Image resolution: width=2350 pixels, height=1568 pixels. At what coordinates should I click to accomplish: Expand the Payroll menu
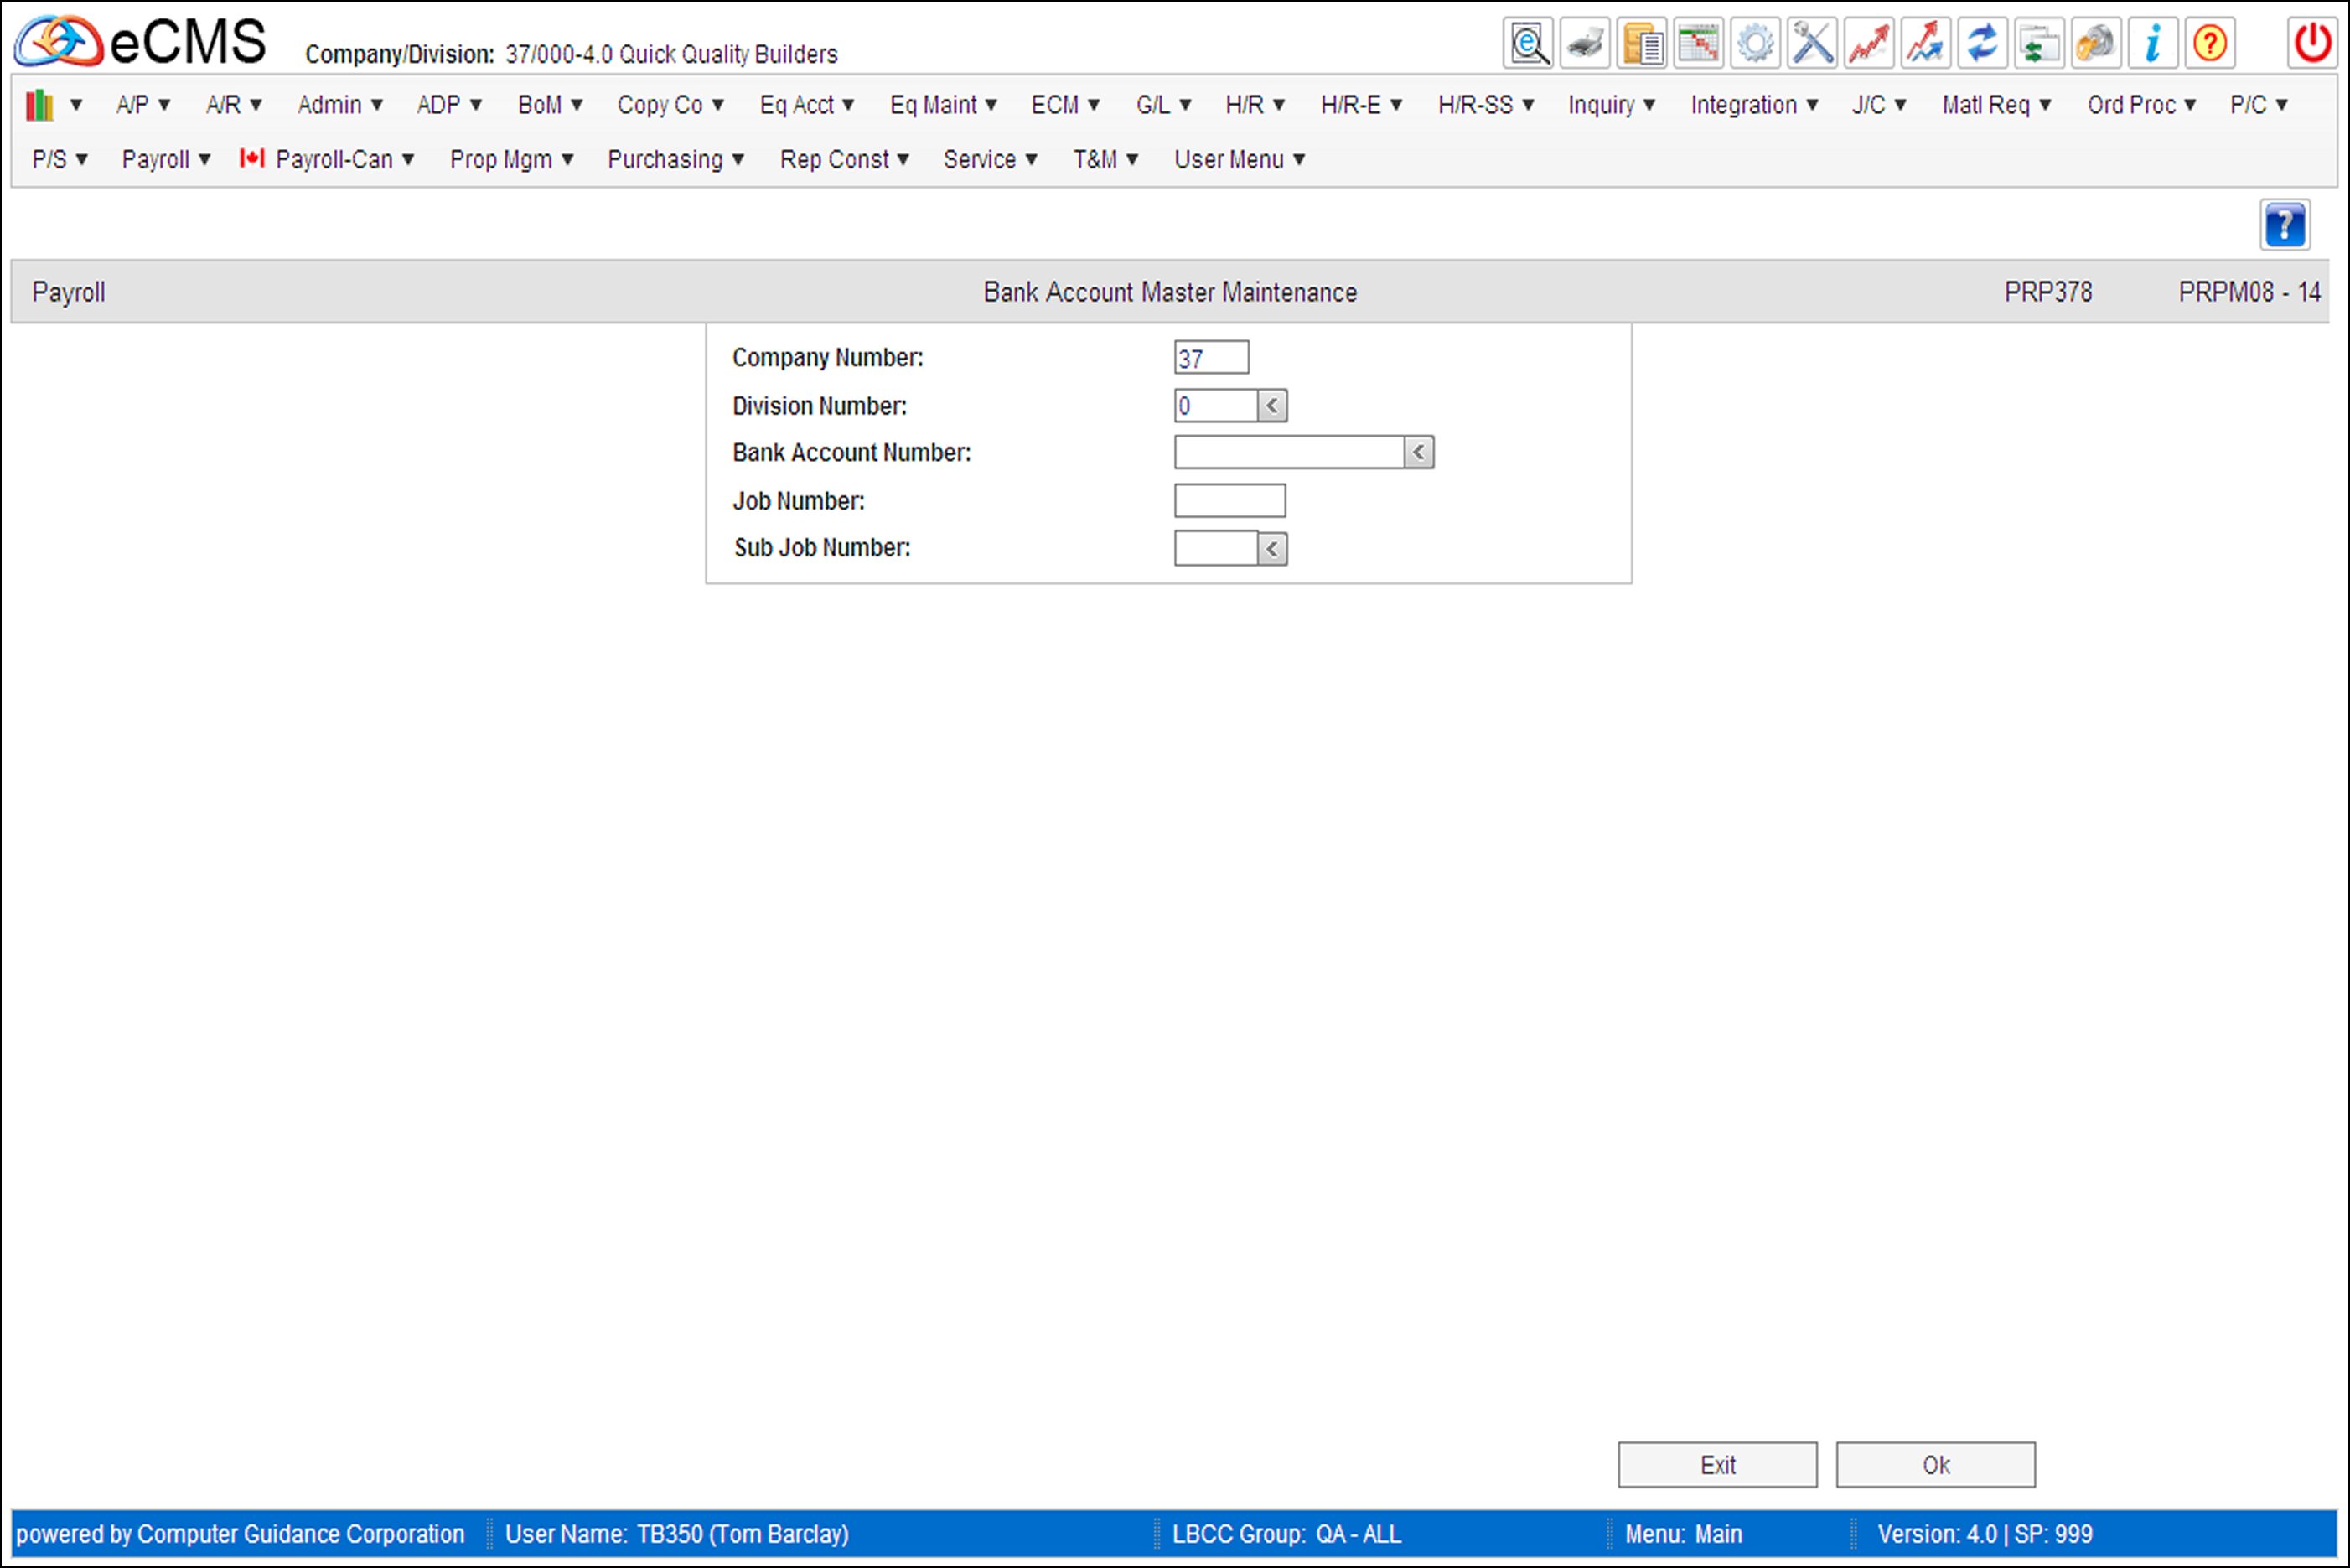point(166,159)
